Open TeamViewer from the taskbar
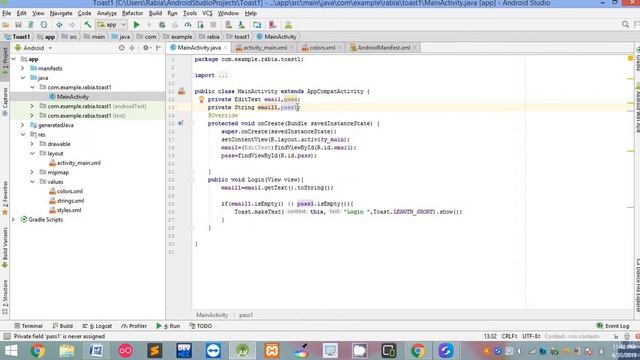 [x=213, y=351]
